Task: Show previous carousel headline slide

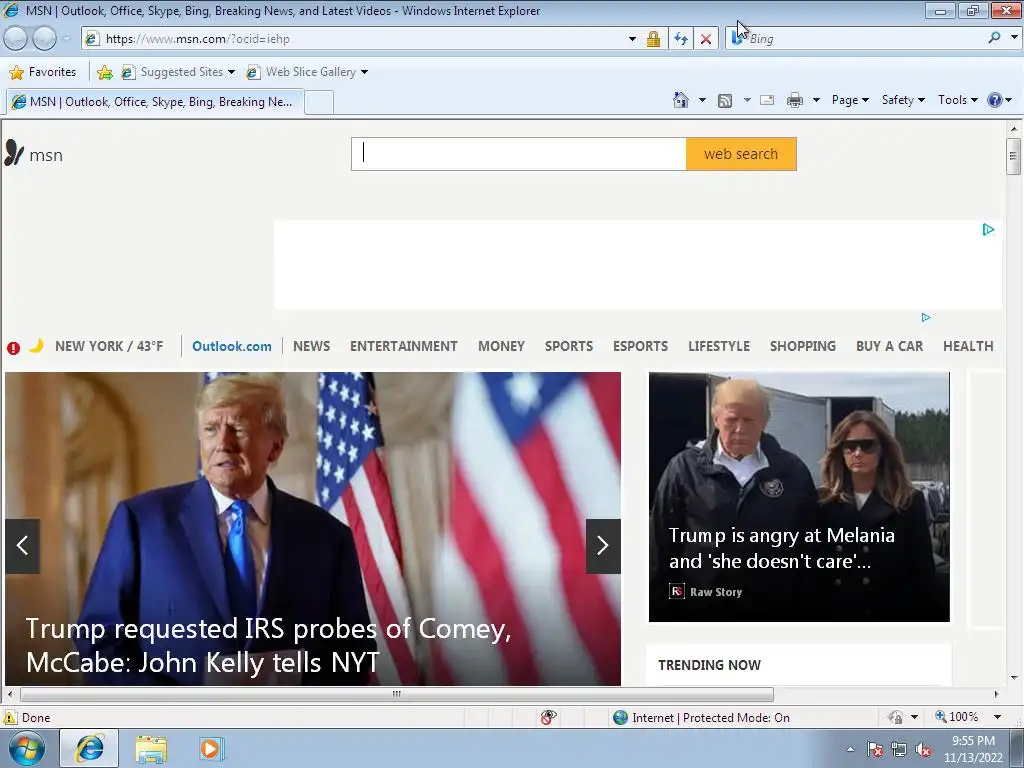Action: point(23,546)
